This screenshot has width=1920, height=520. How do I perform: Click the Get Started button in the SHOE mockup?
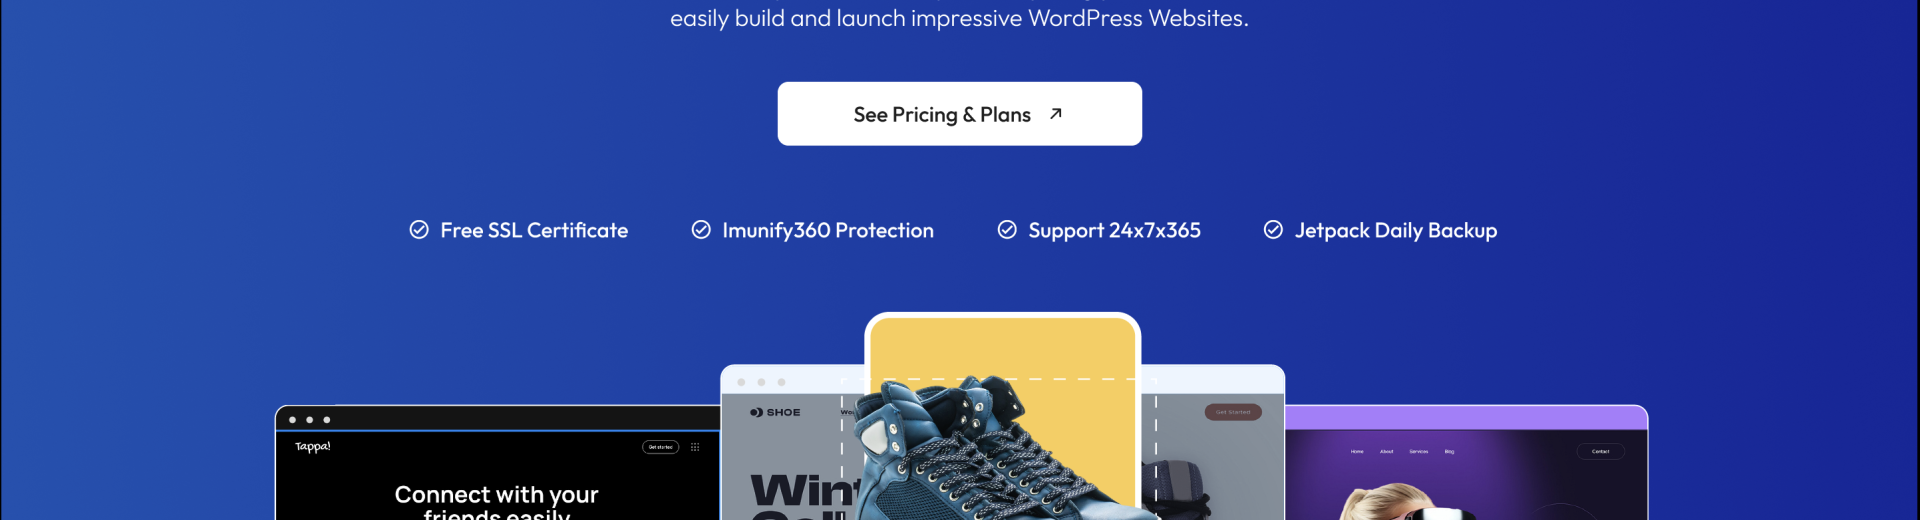click(1233, 412)
